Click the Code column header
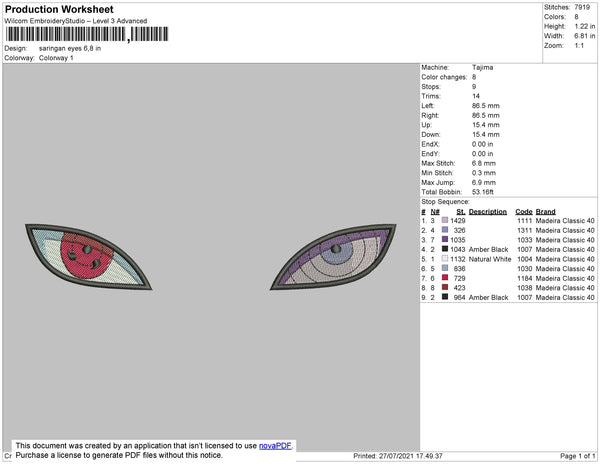The image size is (600, 464). pyautogui.click(x=523, y=212)
